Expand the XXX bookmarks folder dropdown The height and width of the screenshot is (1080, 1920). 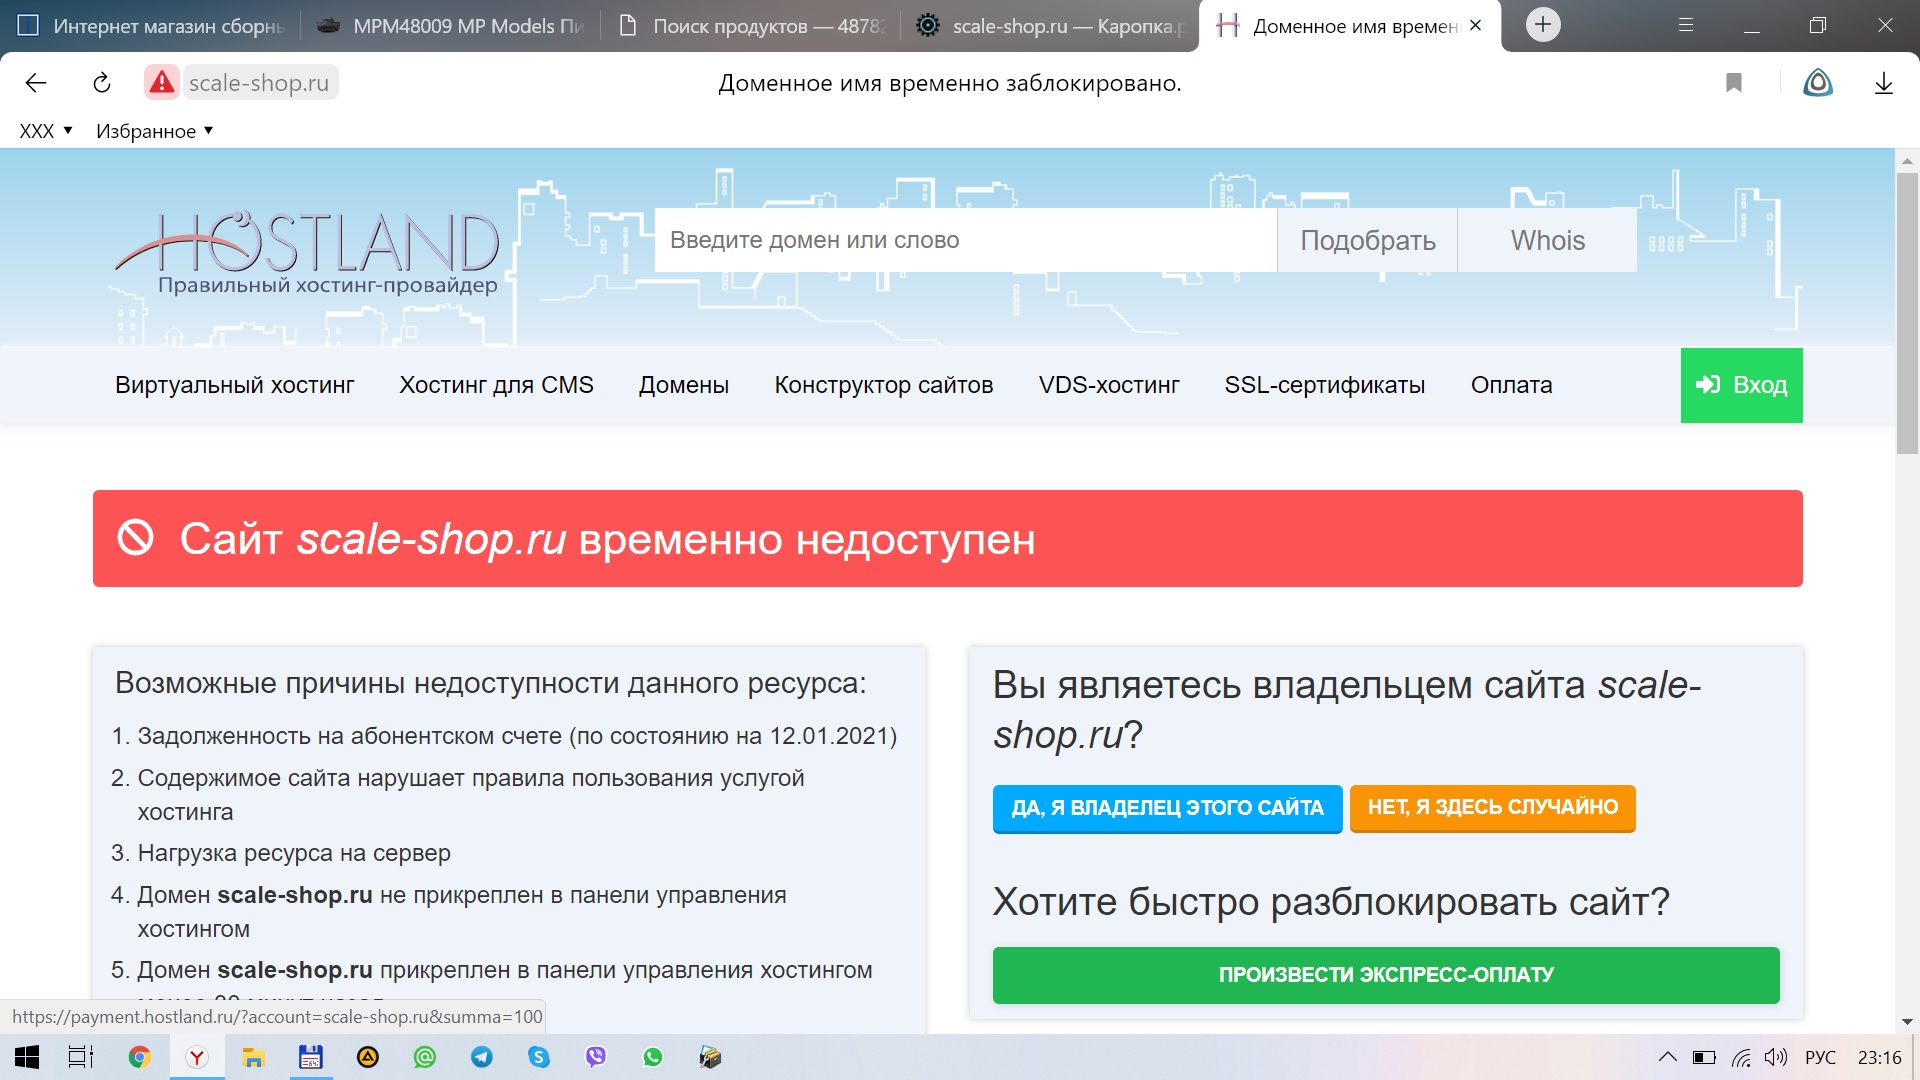[46, 131]
